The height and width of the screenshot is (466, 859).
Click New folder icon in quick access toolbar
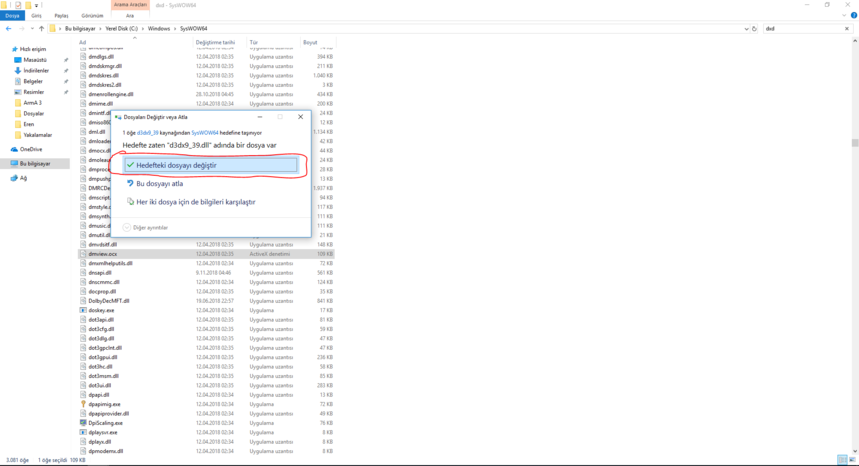coord(27,5)
